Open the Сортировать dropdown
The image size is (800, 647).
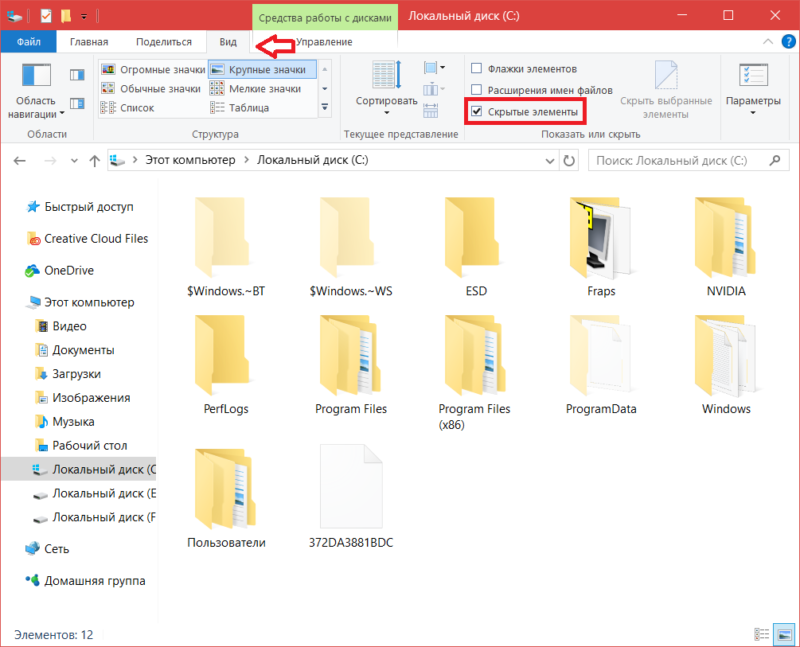[386, 89]
